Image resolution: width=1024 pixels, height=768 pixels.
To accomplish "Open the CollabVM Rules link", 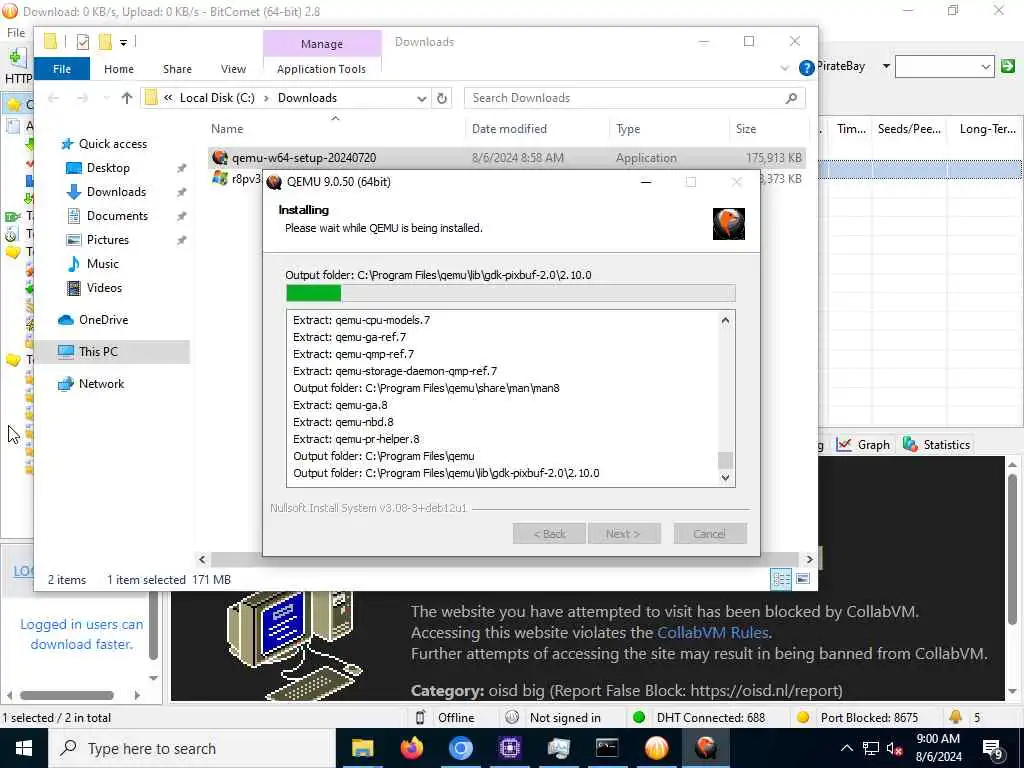I will click(712, 633).
